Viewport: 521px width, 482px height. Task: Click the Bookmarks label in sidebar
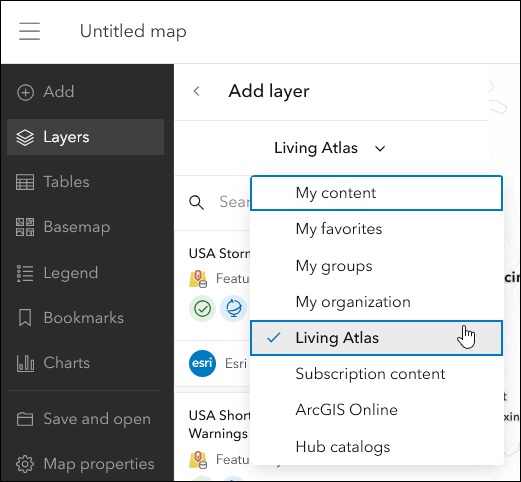[x=84, y=318]
